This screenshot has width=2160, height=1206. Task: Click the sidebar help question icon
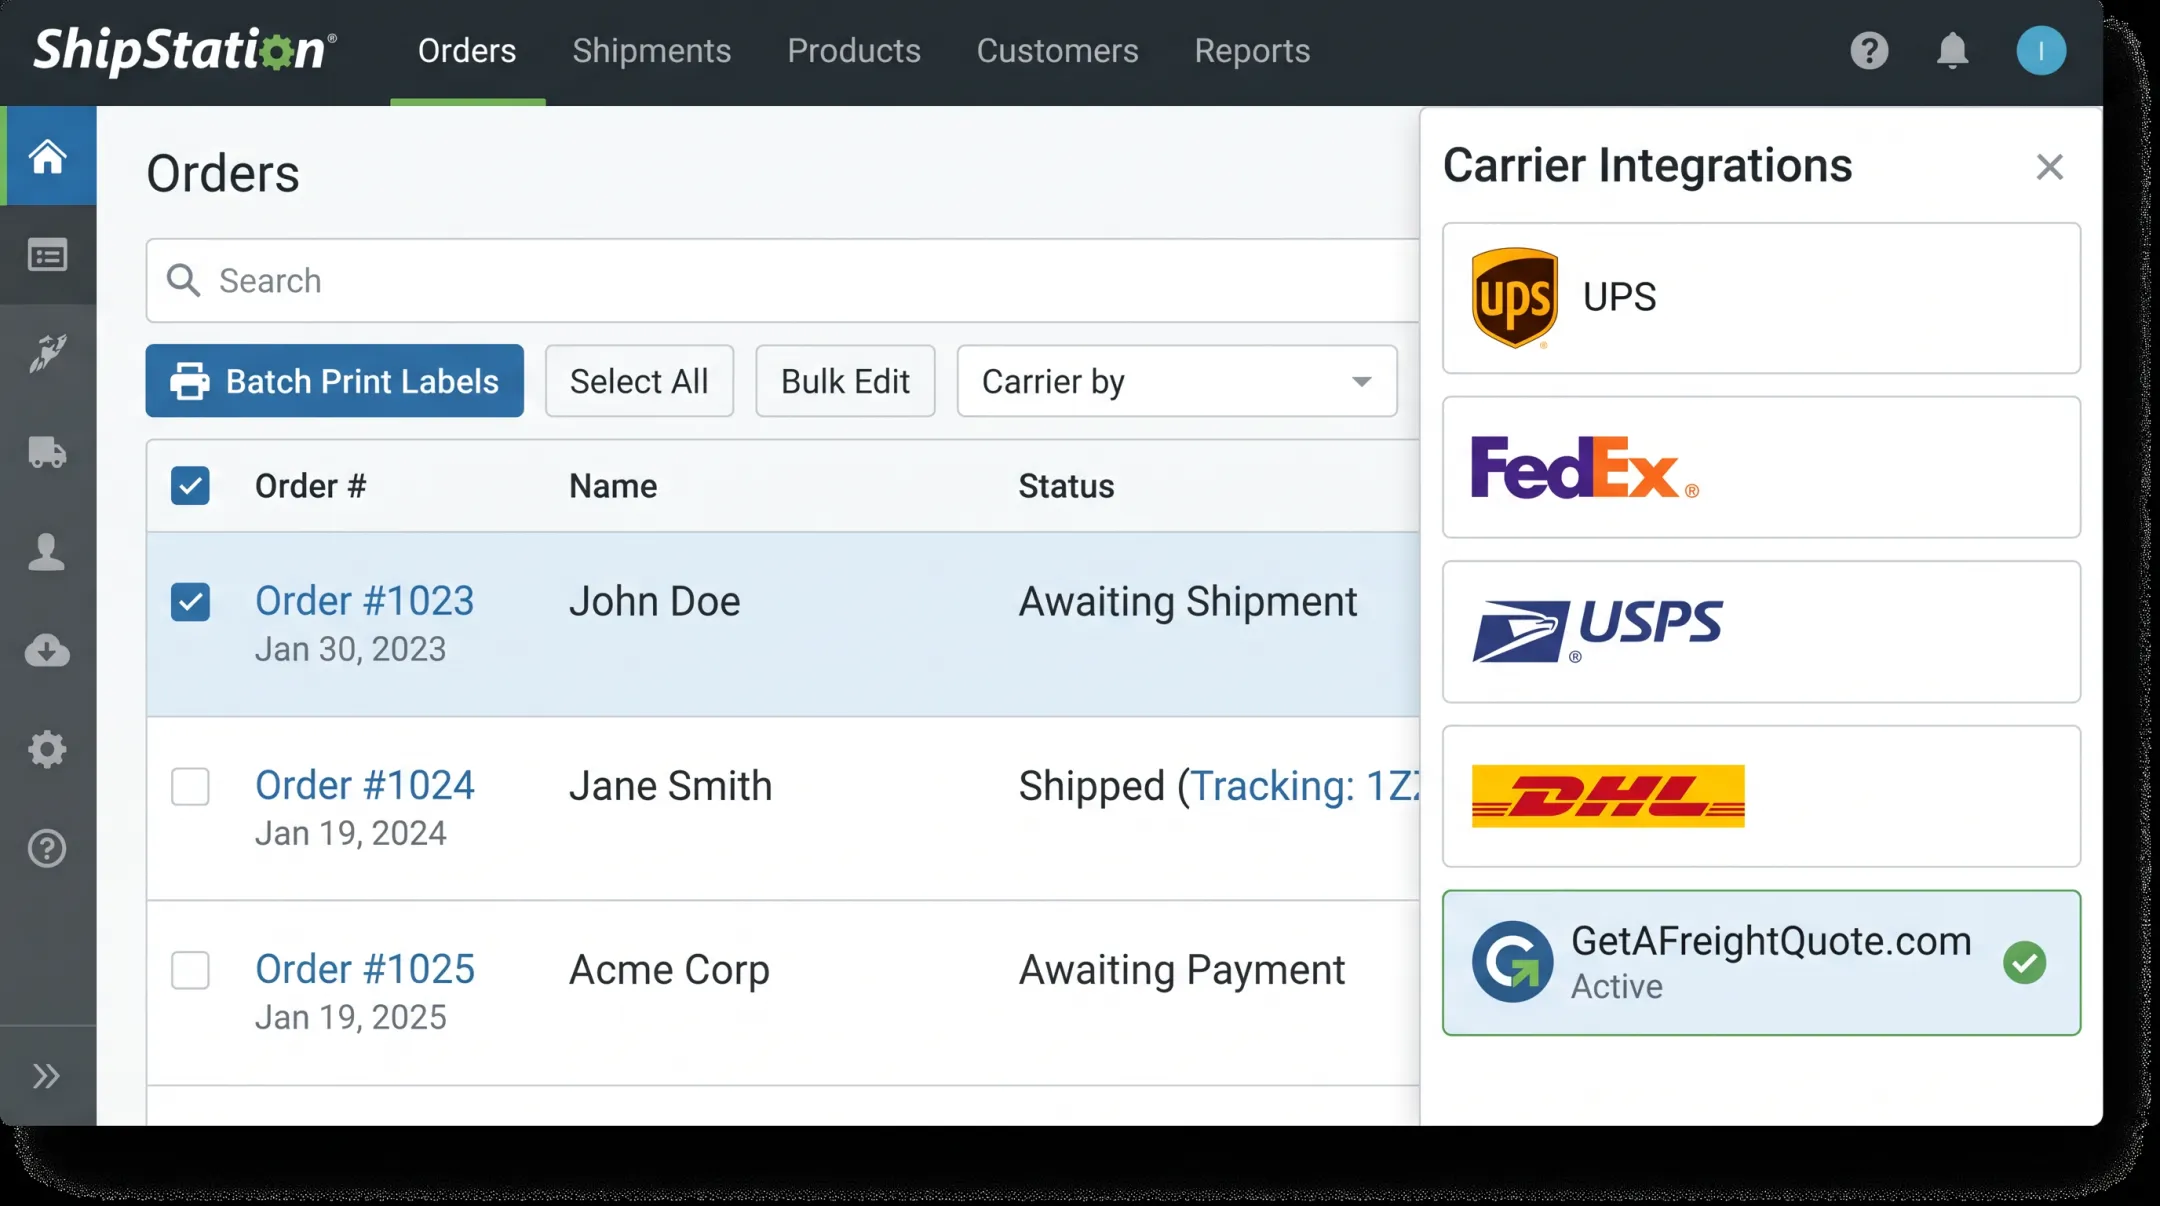tap(47, 848)
